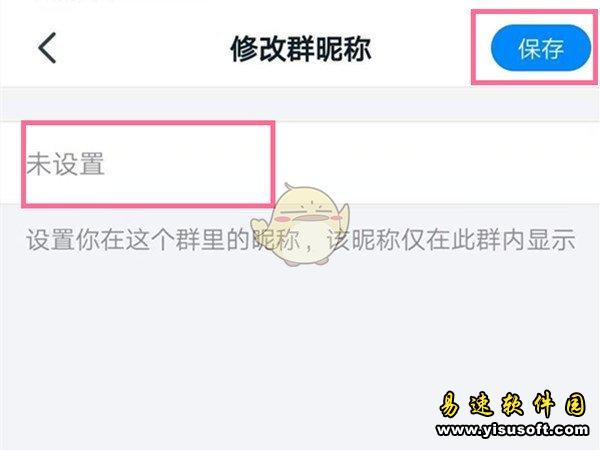Click empty right side of nickname row

pyautogui.click(x=436, y=164)
